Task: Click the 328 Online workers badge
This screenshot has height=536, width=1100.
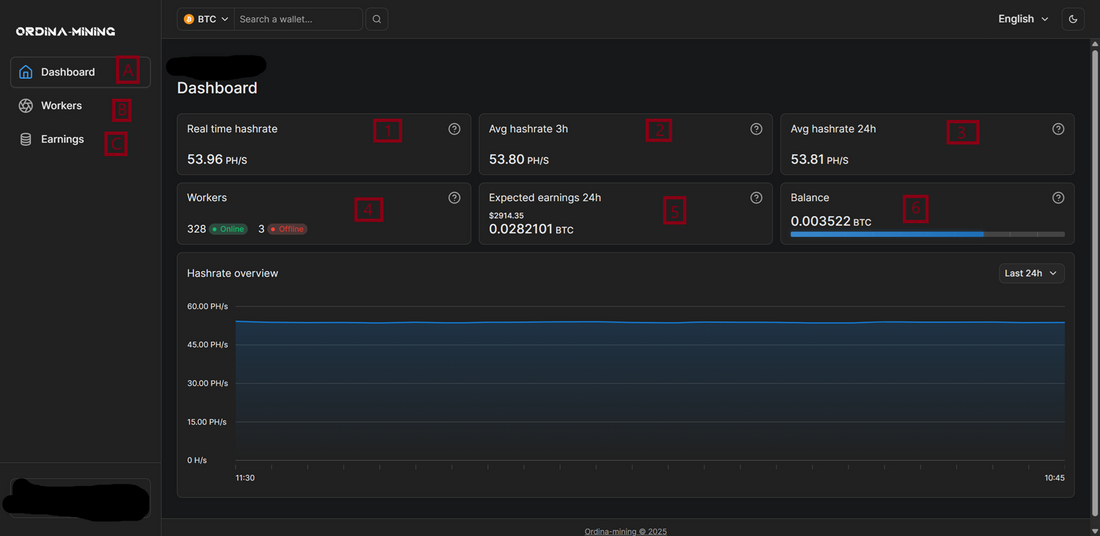Action: point(228,229)
